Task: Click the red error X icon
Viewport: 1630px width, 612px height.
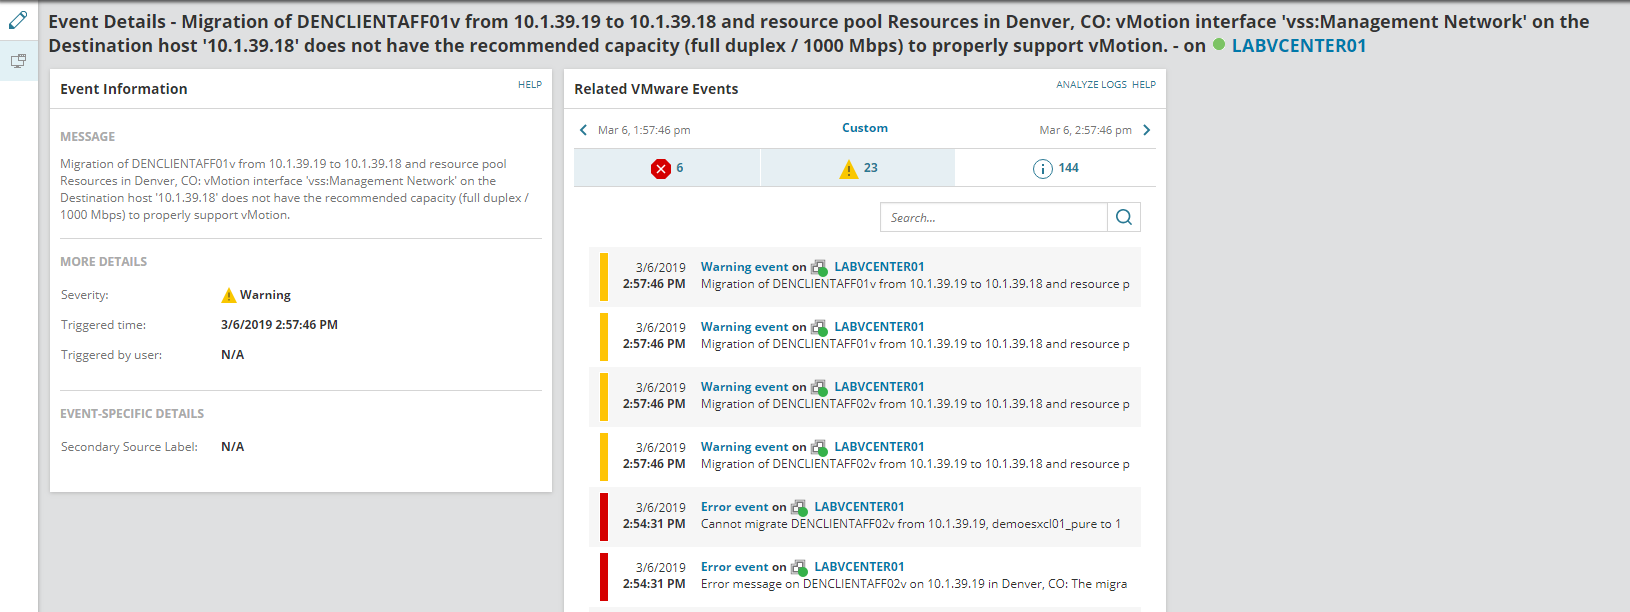Action: point(661,169)
